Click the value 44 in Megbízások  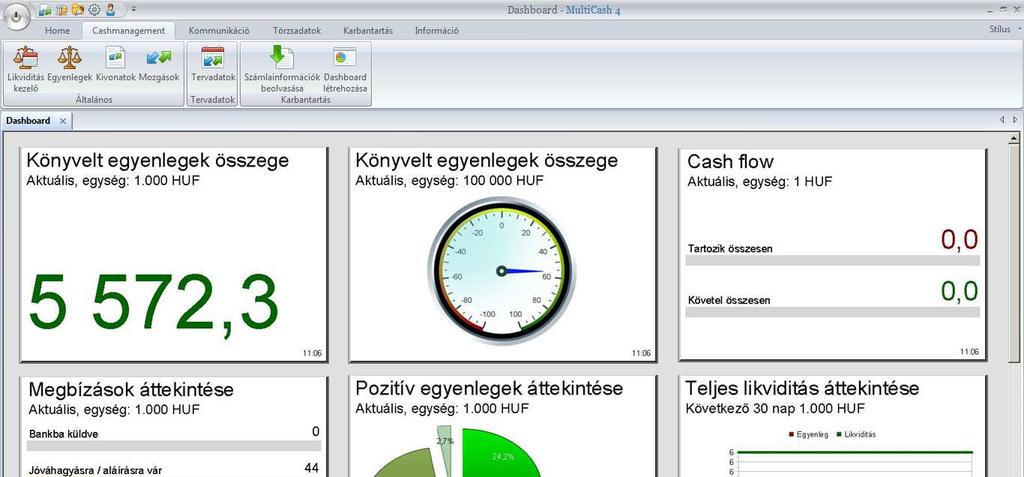click(x=312, y=468)
